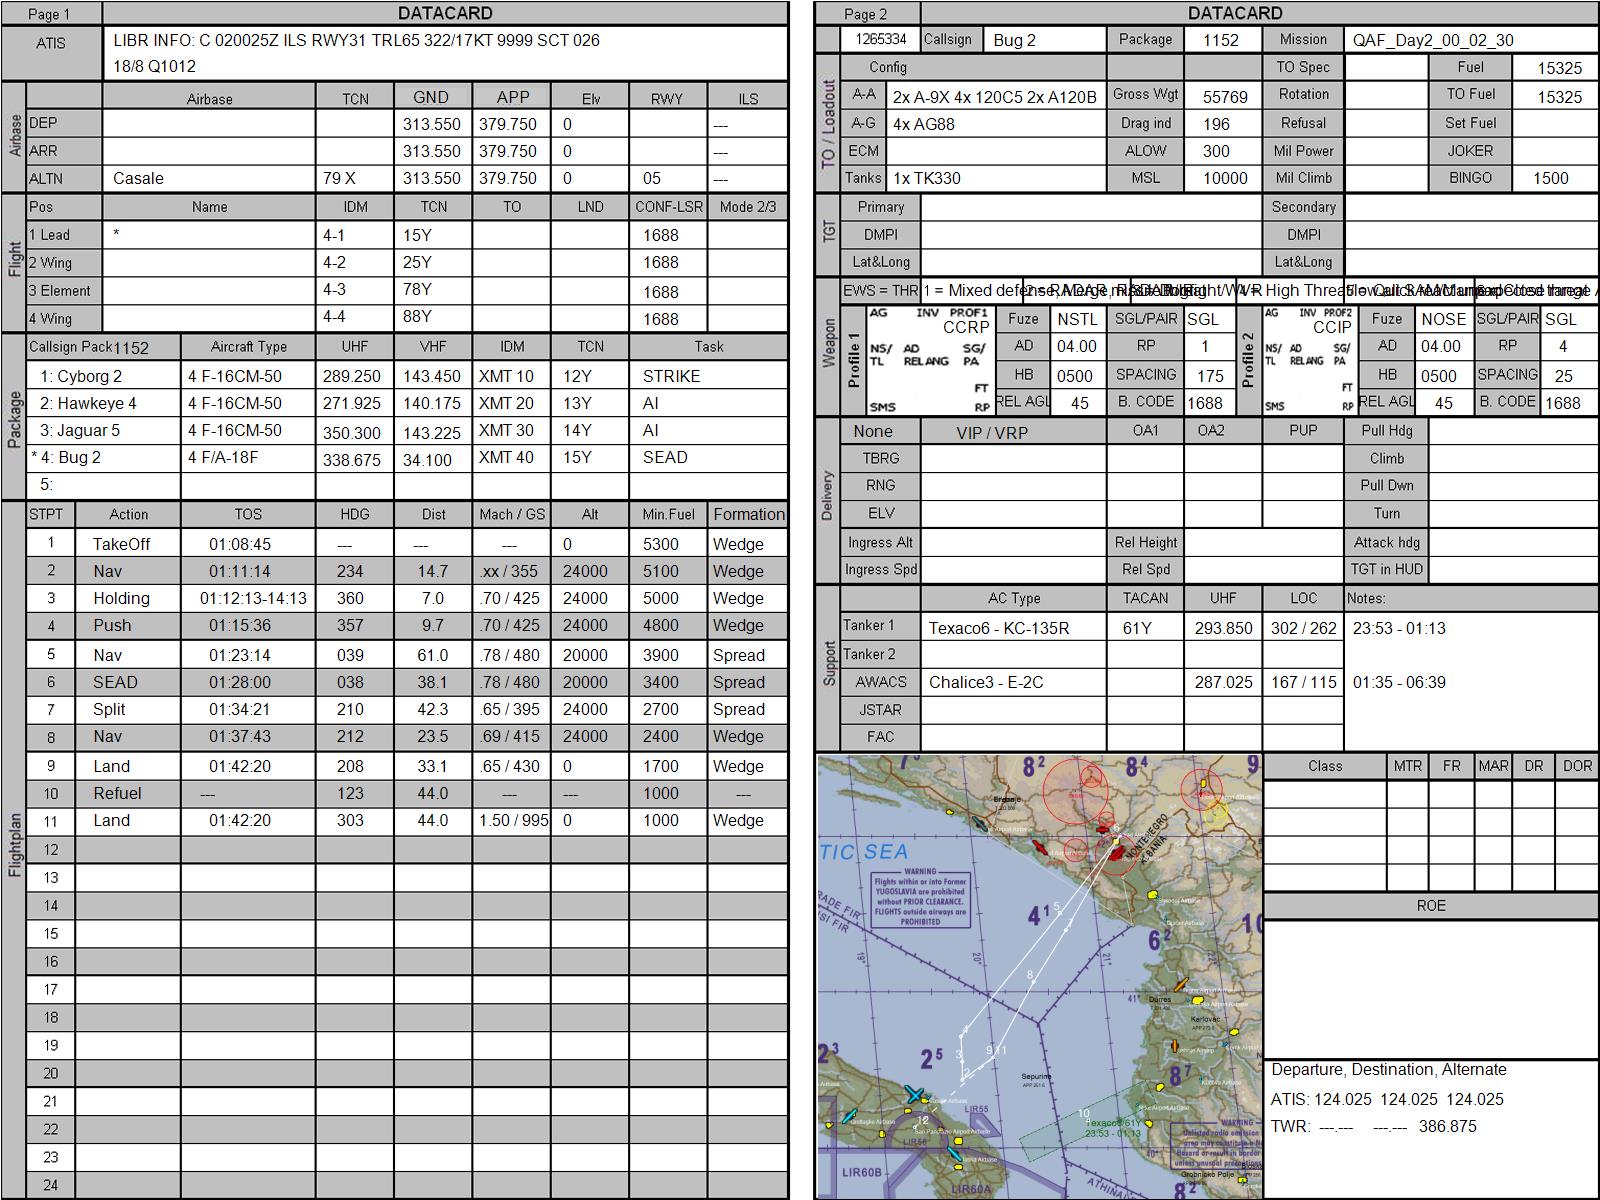Select package entry 1: Cyborg 2

(81, 376)
